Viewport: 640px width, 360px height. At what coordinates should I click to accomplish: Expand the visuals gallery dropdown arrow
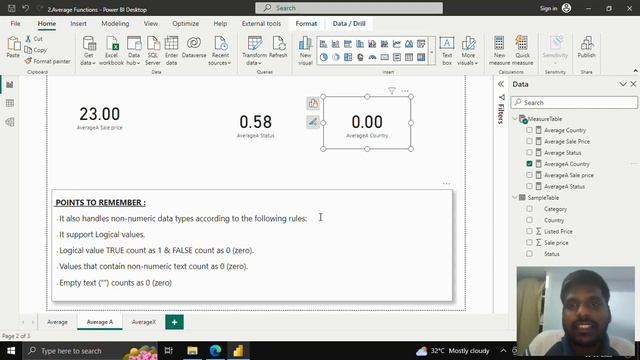point(431,52)
